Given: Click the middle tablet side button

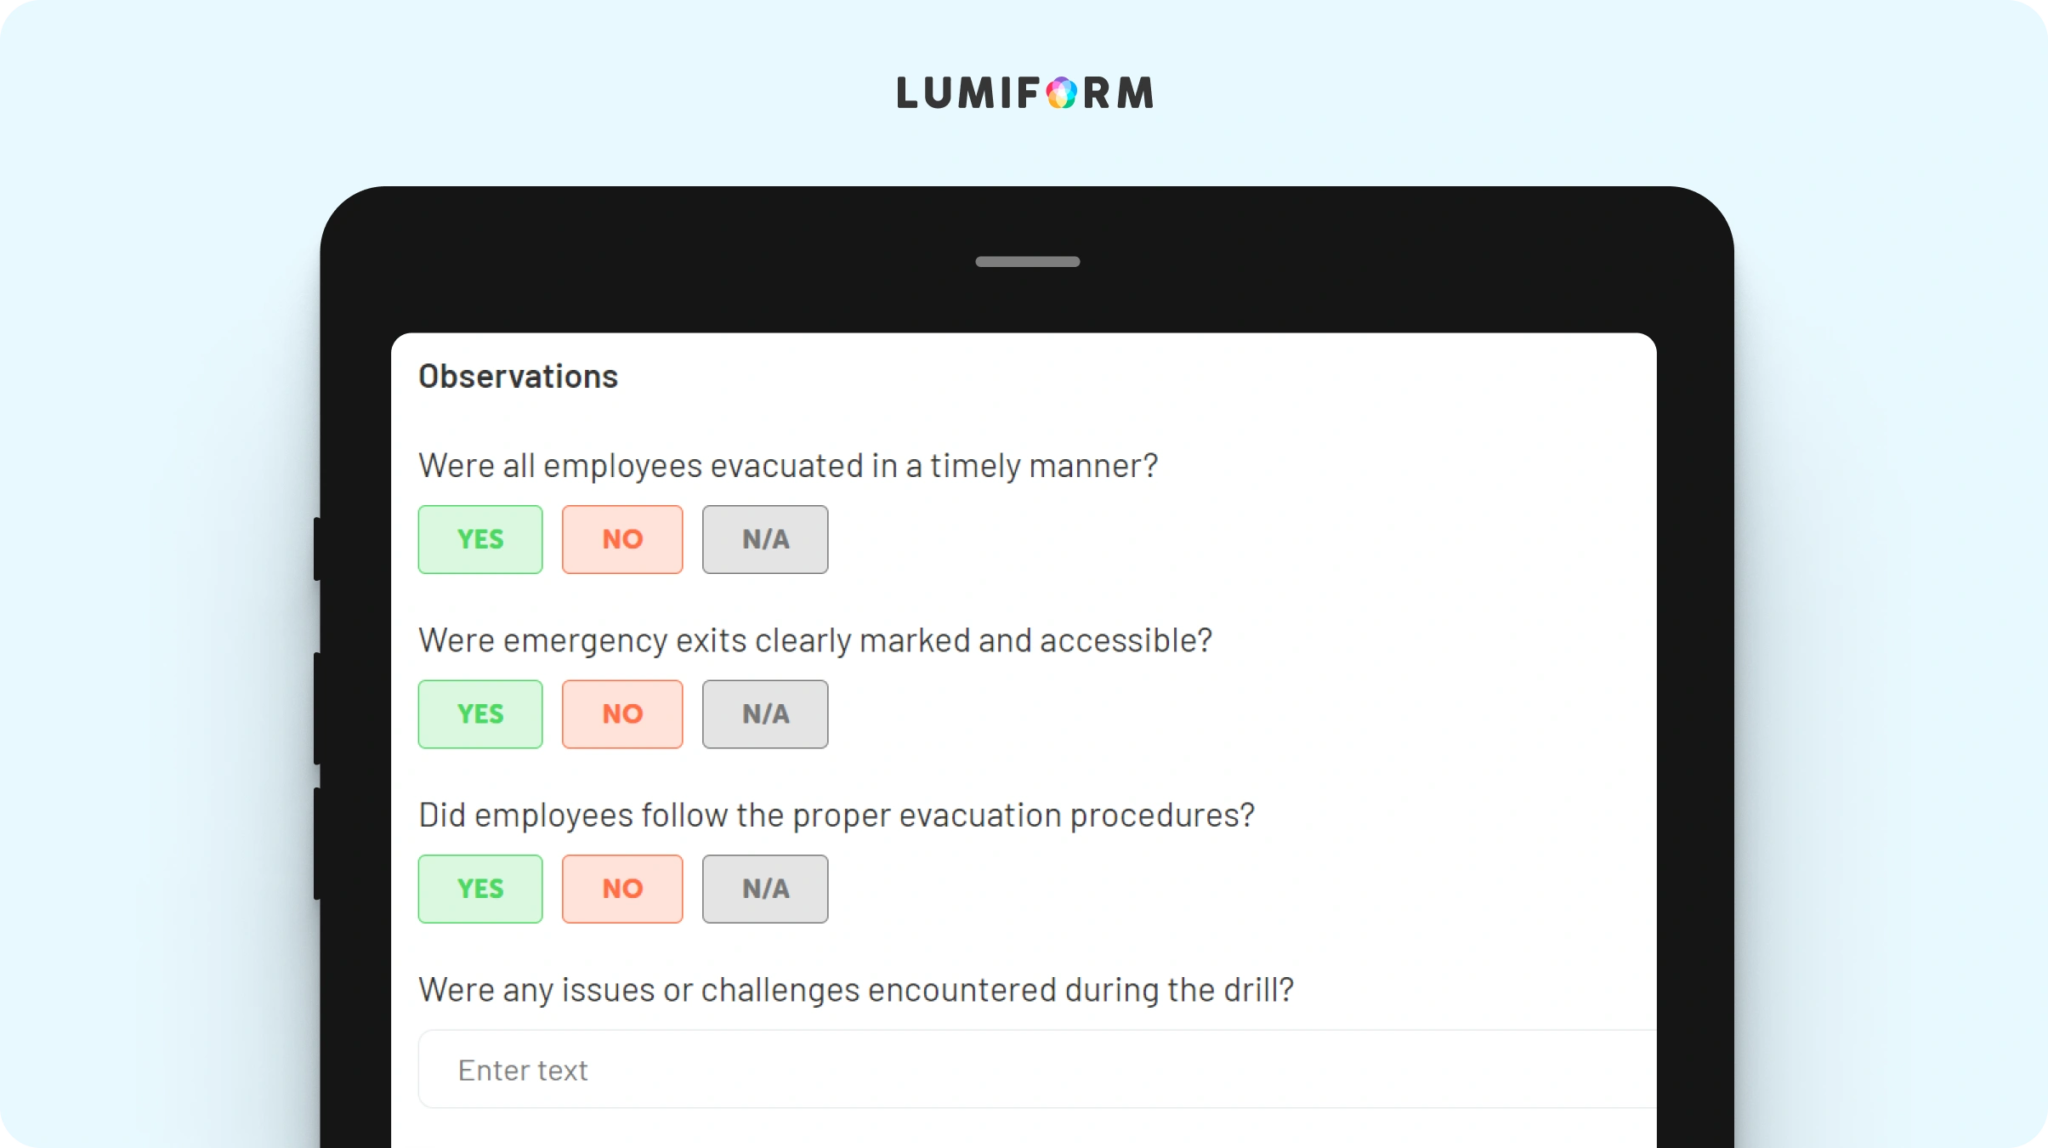Looking at the screenshot, I should point(317,708).
